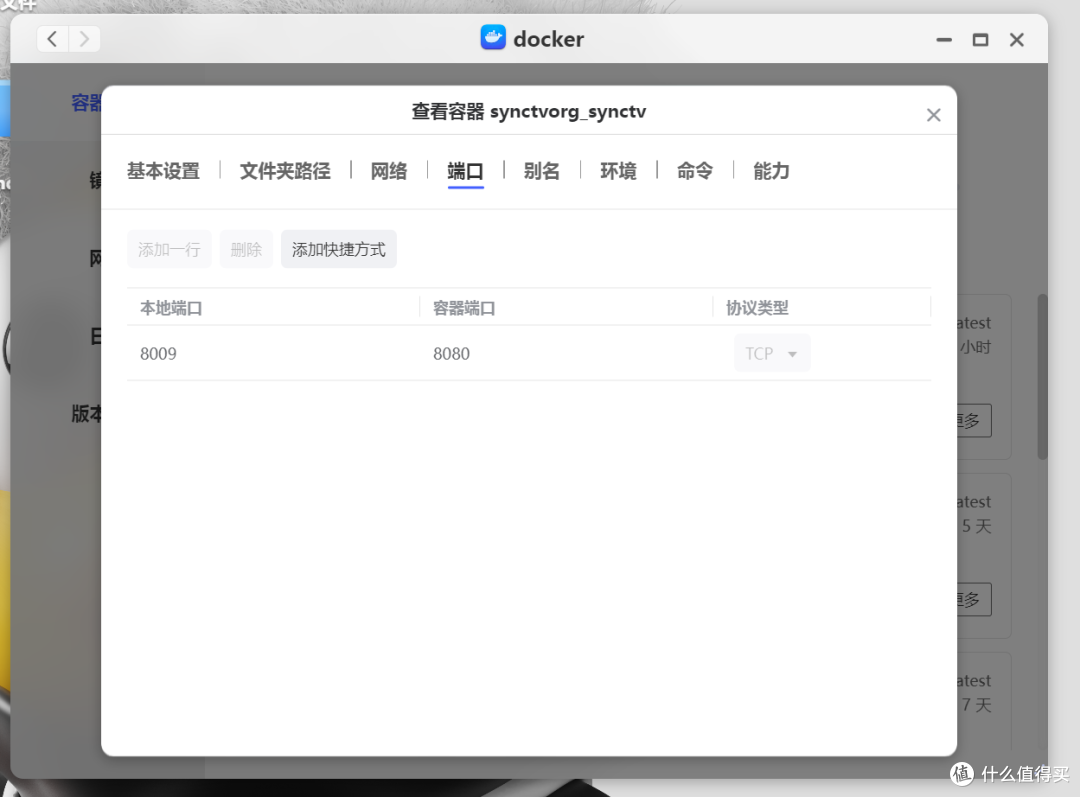Click the 容器端口 column header
1080x797 pixels.
pos(464,308)
